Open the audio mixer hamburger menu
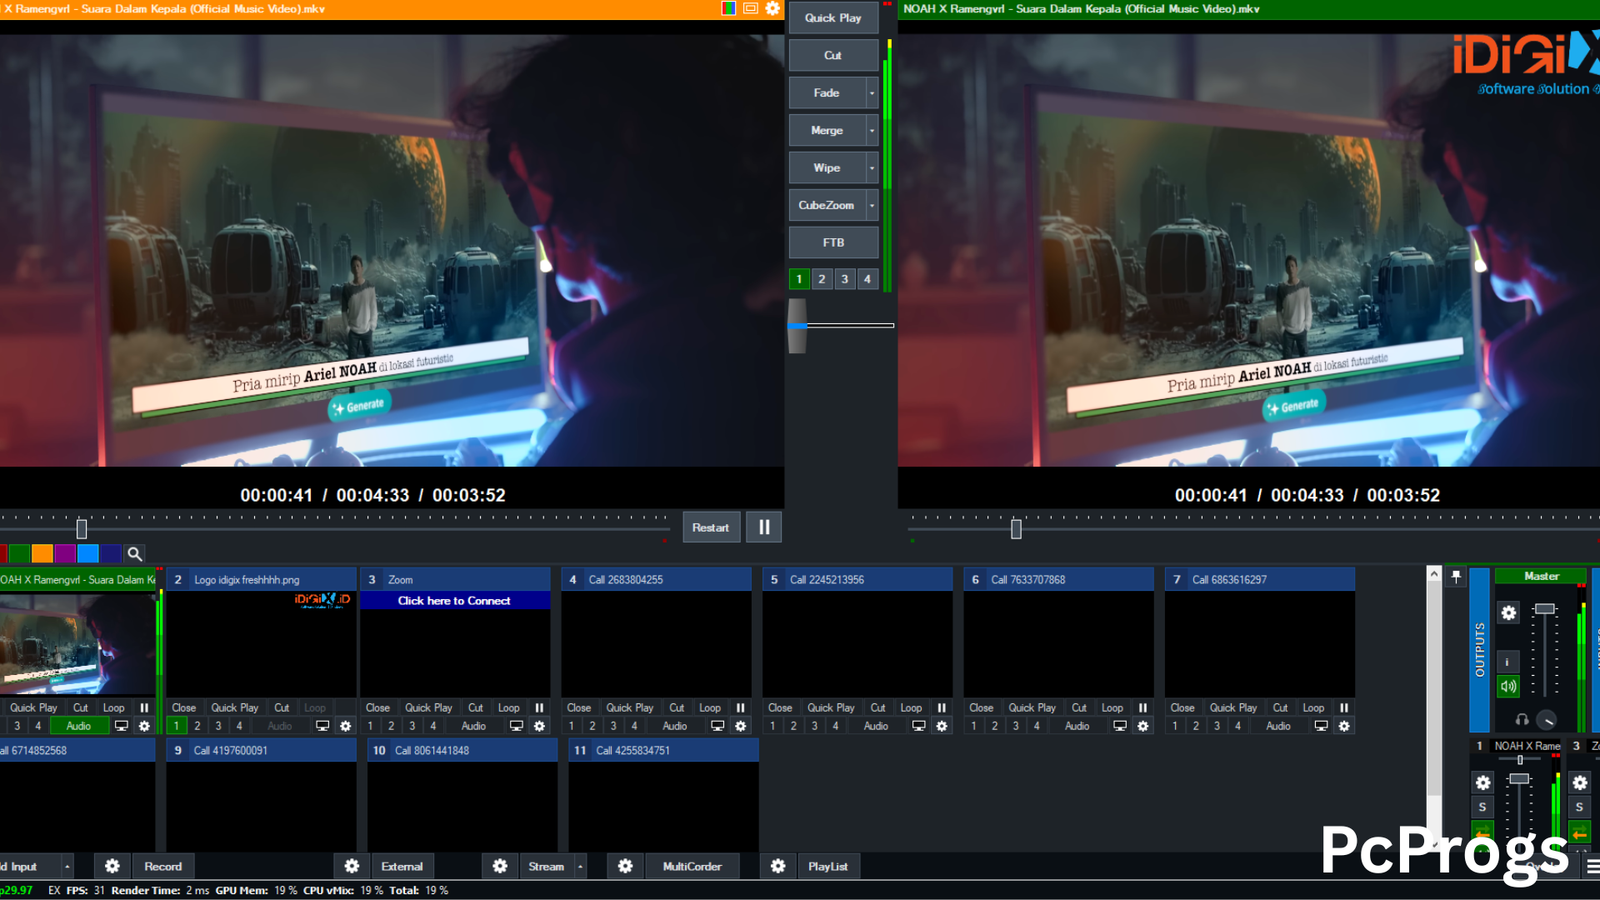The image size is (1600, 900). (1592, 866)
